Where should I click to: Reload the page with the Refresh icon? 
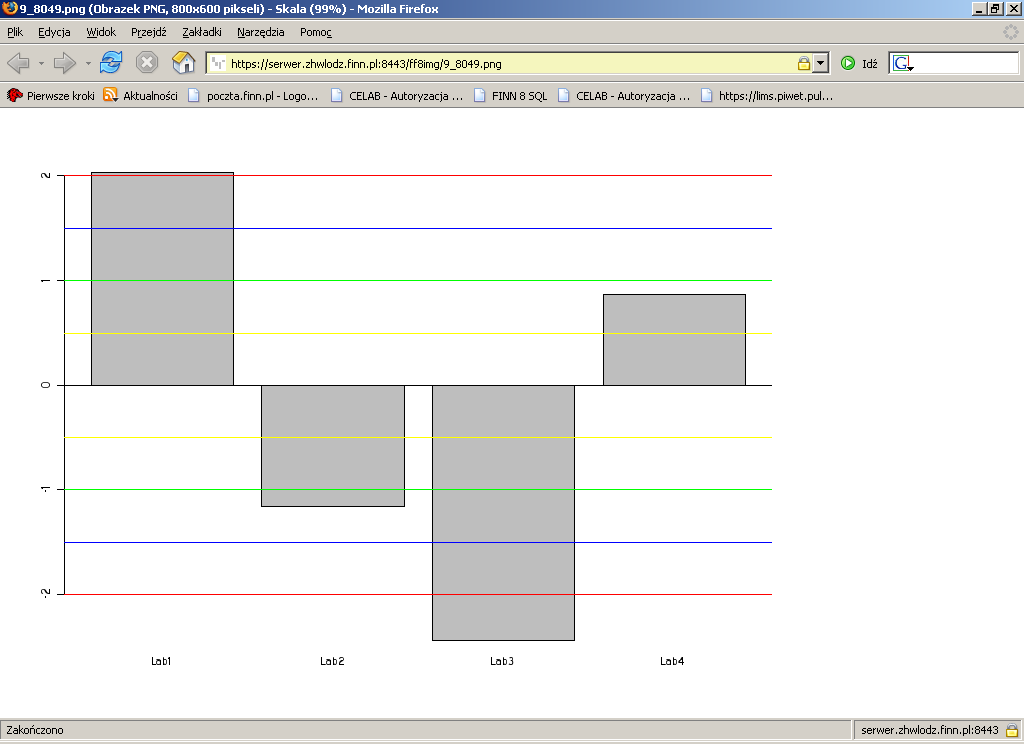point(111,63)
